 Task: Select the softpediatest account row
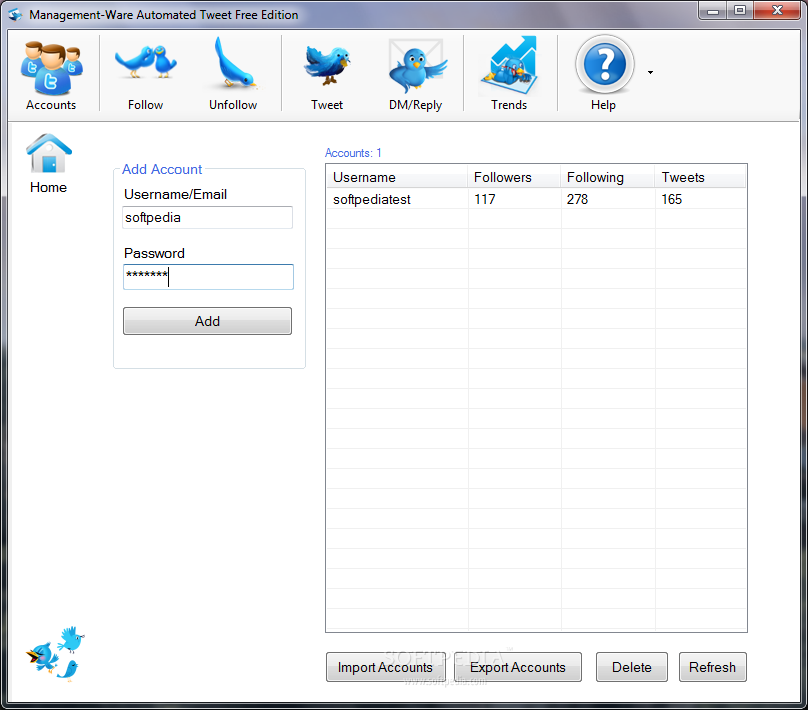pyautogui.click(x=536, y=199)
